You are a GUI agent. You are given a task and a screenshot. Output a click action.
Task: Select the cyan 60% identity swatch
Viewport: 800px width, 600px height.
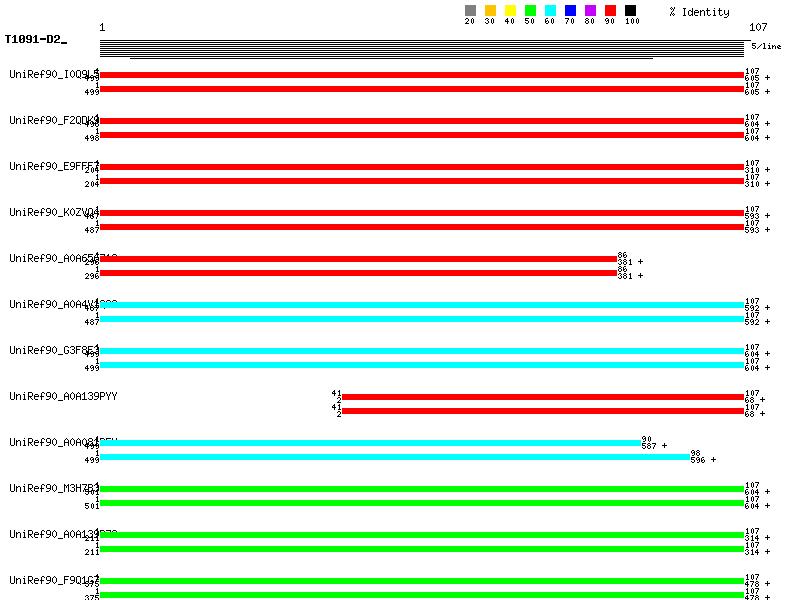tap(550, 11)
